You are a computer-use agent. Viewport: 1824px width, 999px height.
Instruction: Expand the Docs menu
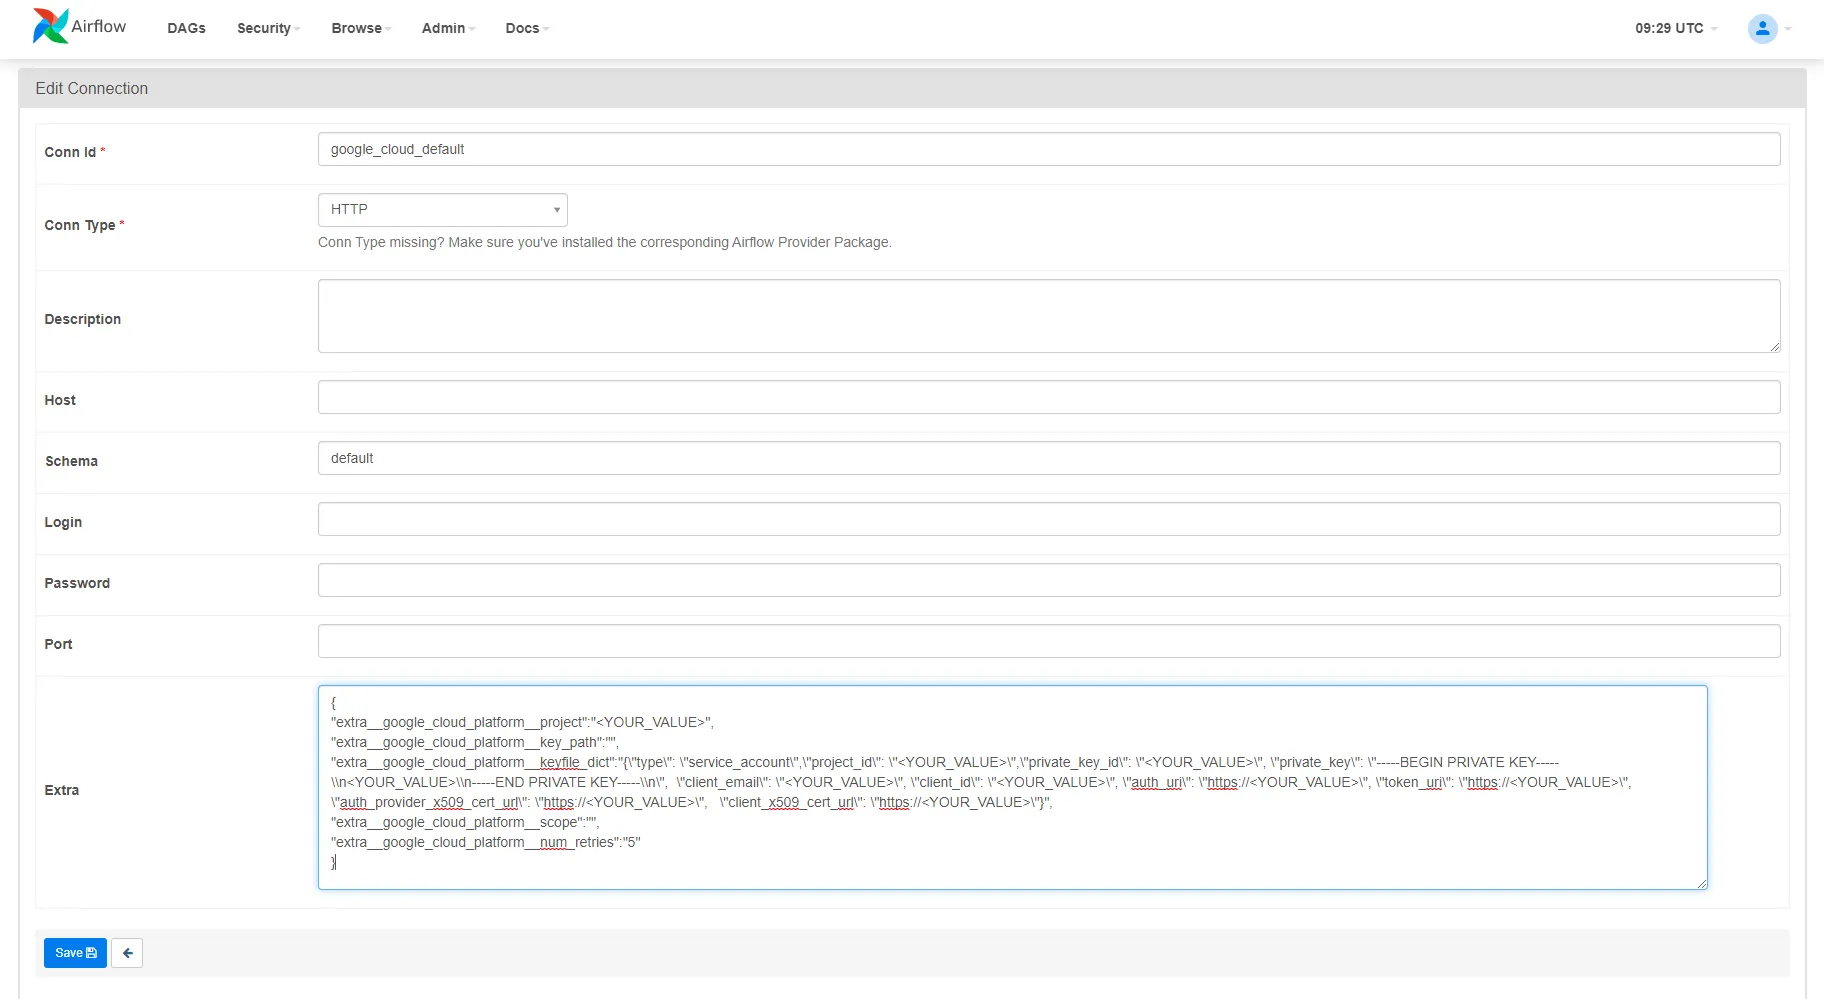pyautogui.click(x=527, y=28)
